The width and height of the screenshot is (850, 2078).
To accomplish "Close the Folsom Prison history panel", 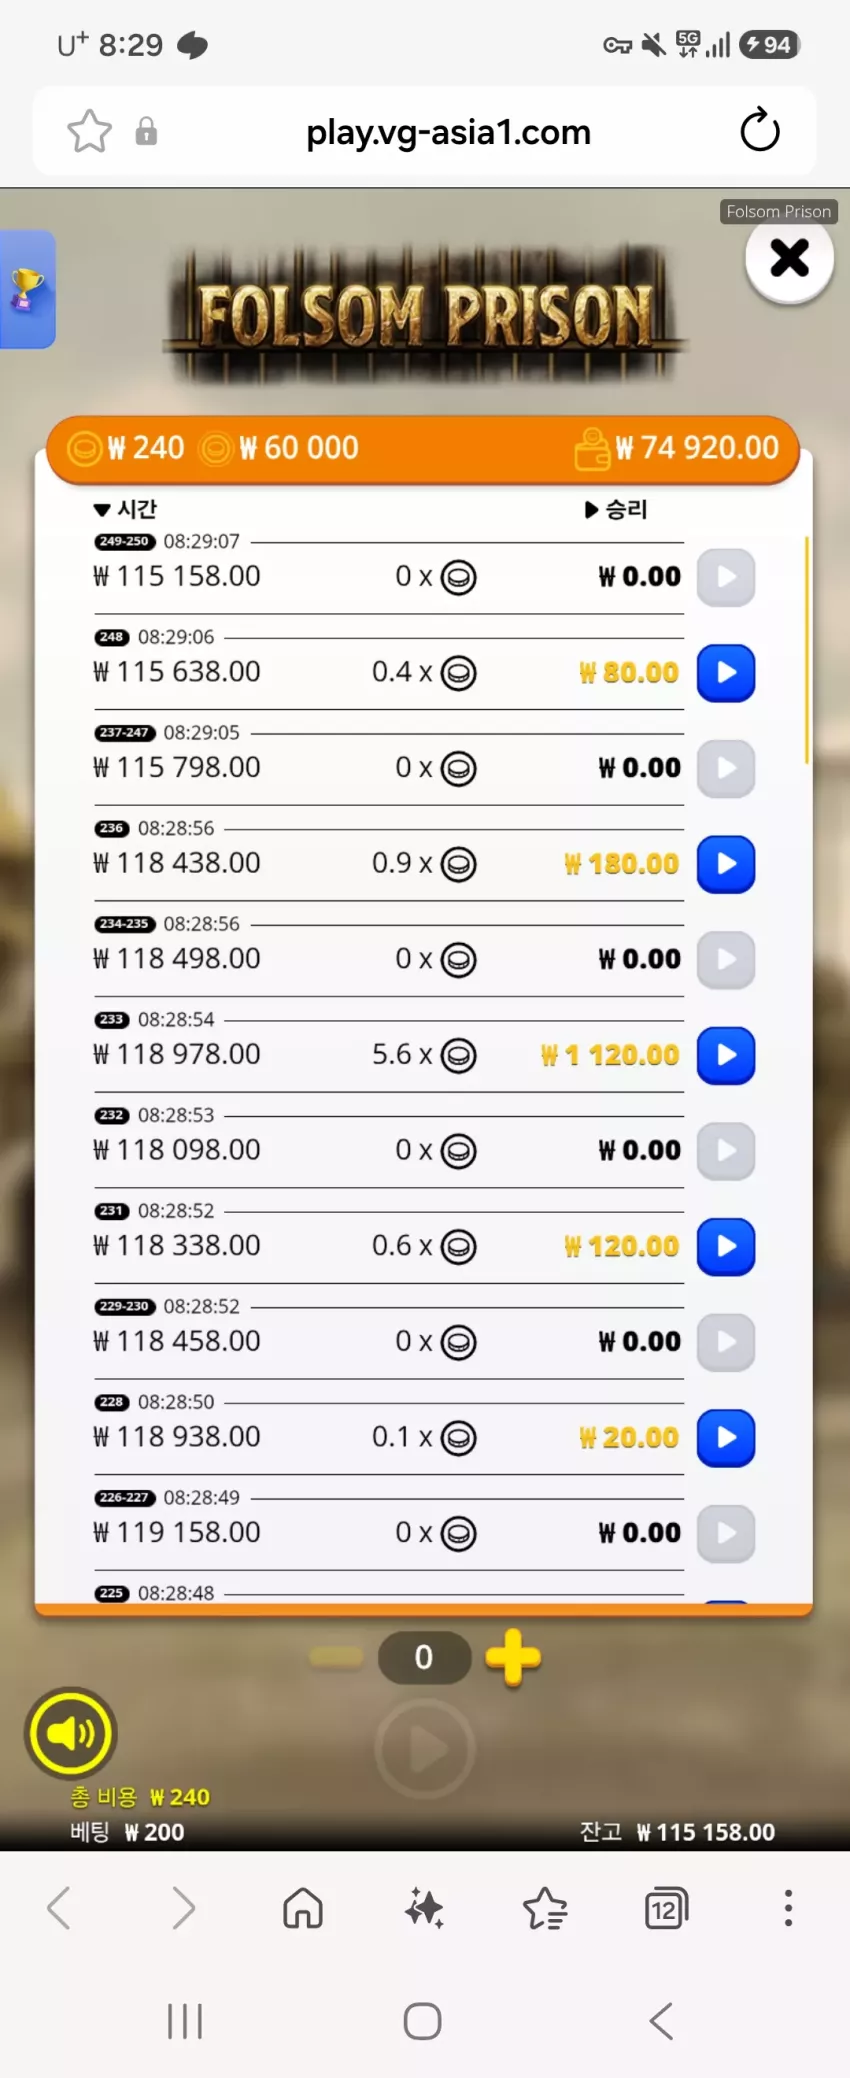I will [x=789, y=258].
